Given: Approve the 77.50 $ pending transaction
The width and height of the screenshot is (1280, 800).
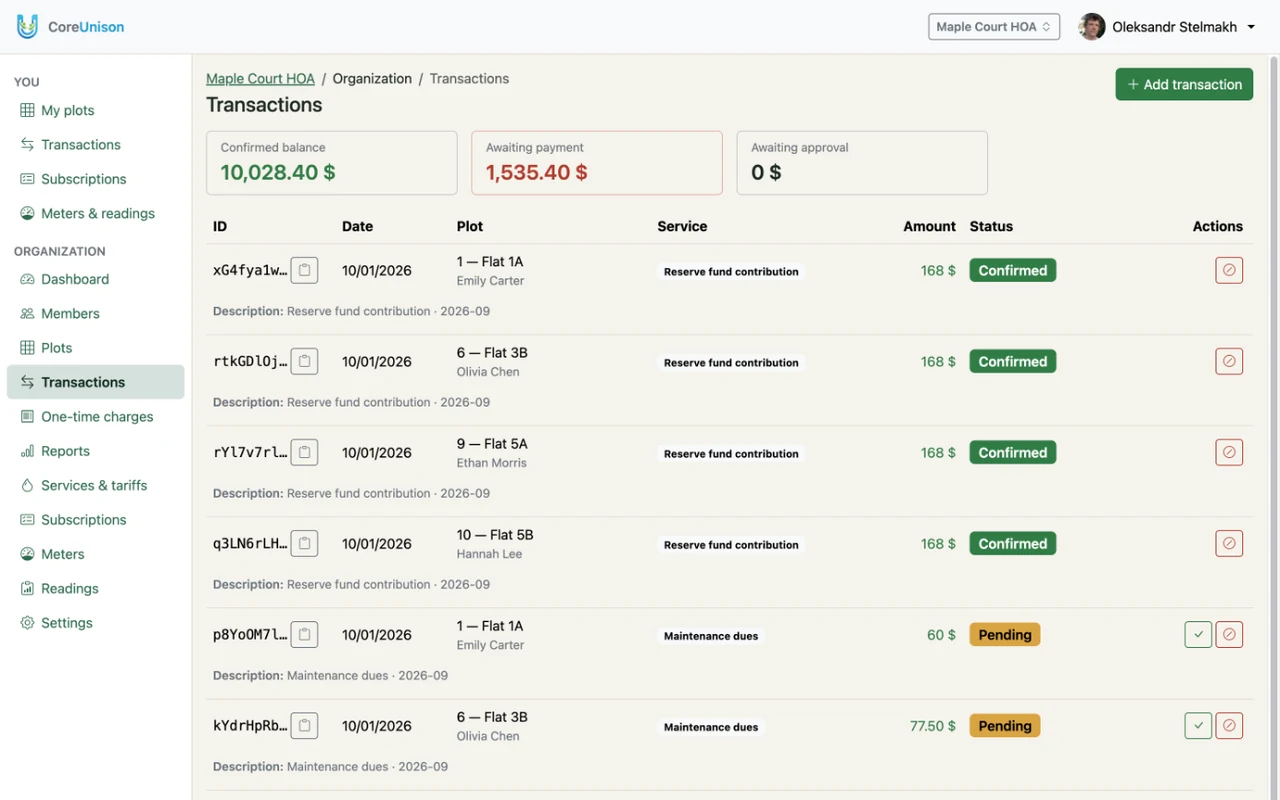Looking at the screenshot, I should (1198, 725).
